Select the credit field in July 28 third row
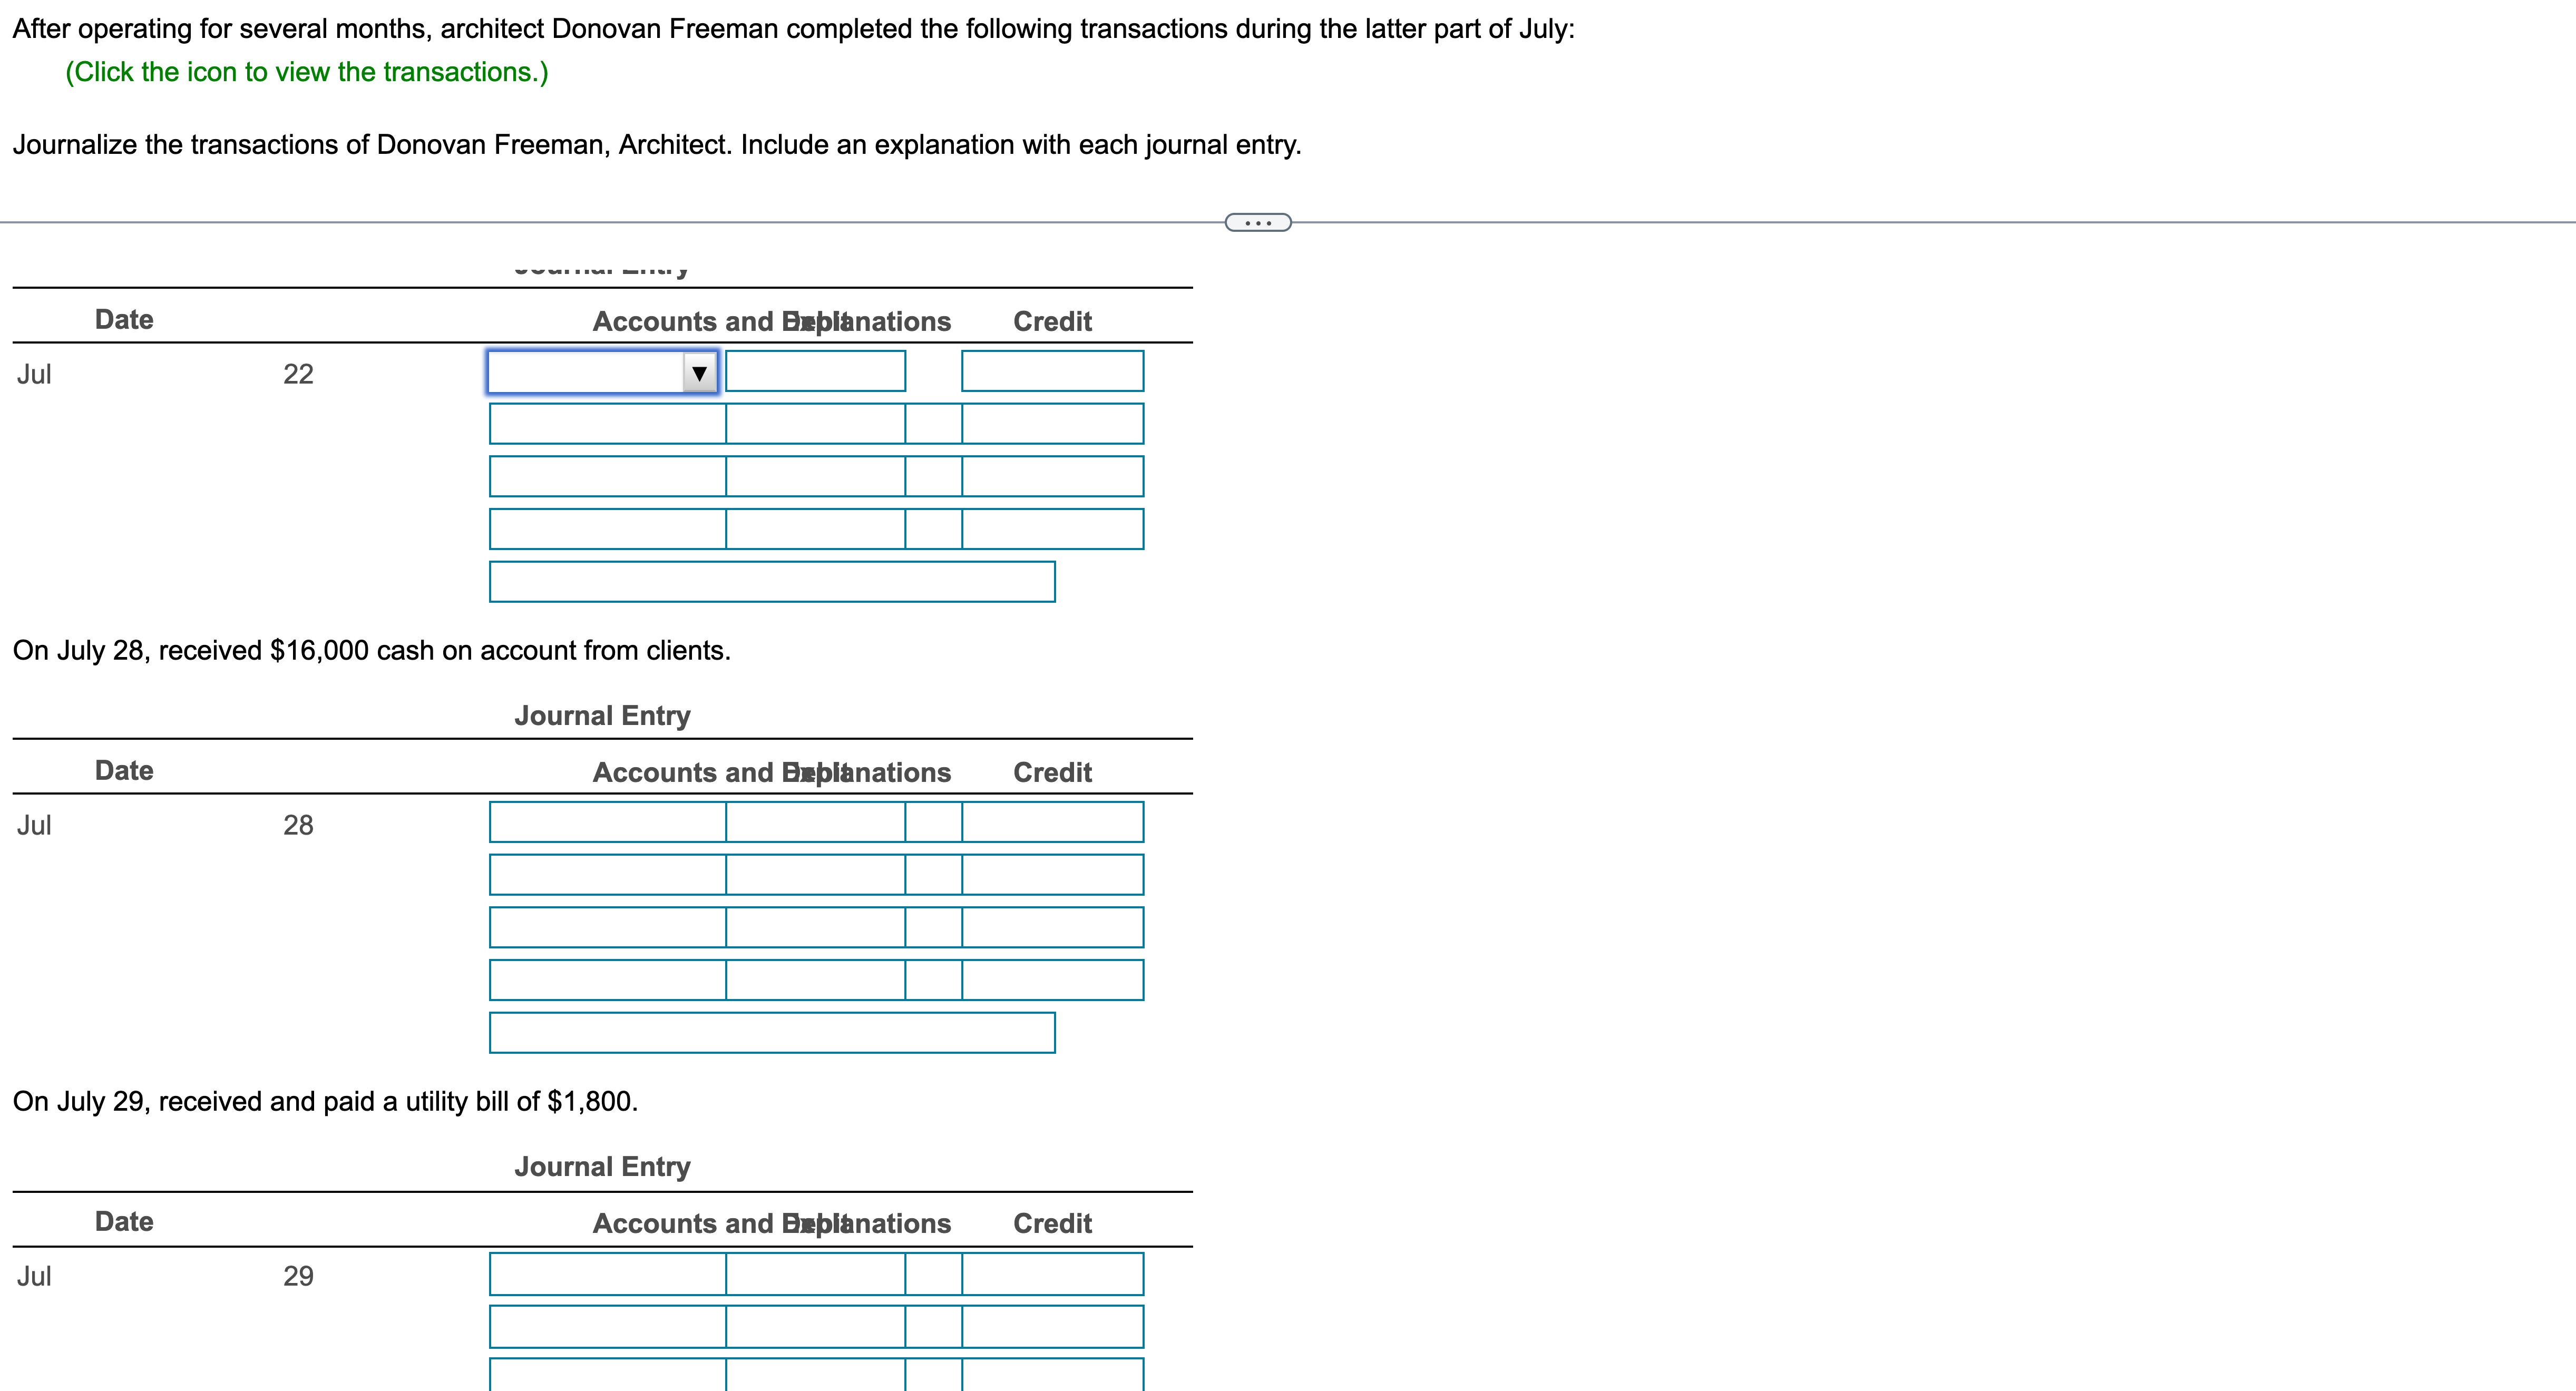 [x=1052, y=927]
